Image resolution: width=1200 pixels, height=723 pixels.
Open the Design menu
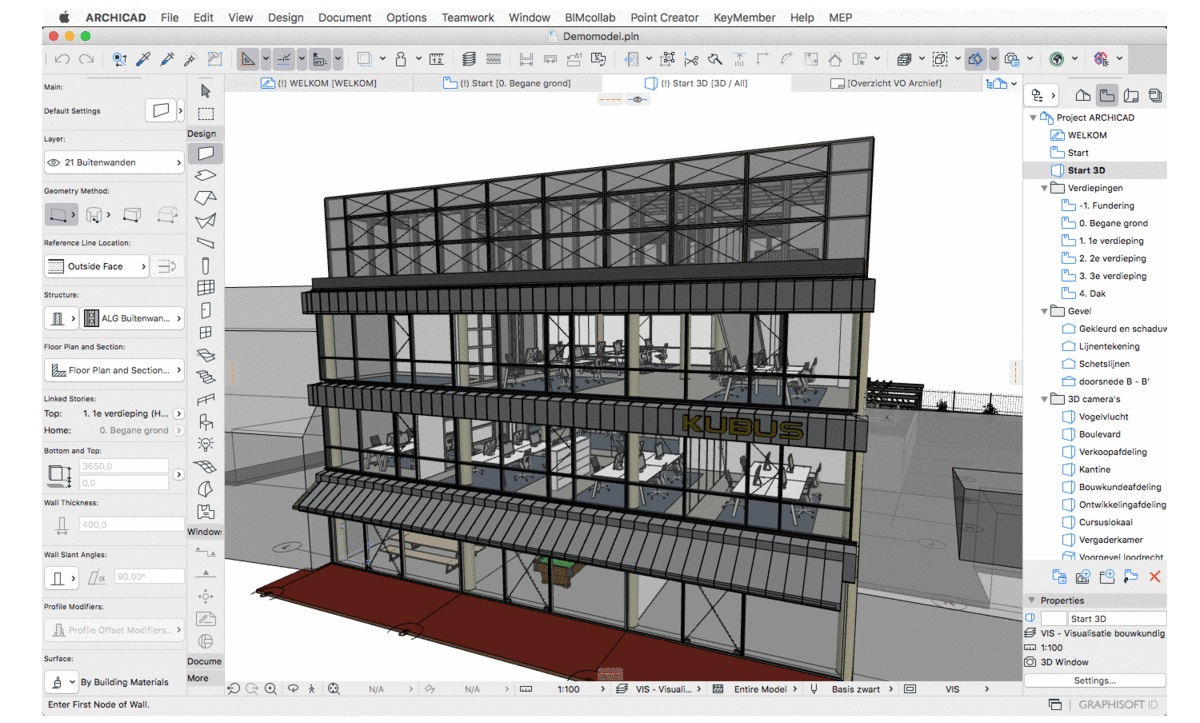(x=286, y=17)
